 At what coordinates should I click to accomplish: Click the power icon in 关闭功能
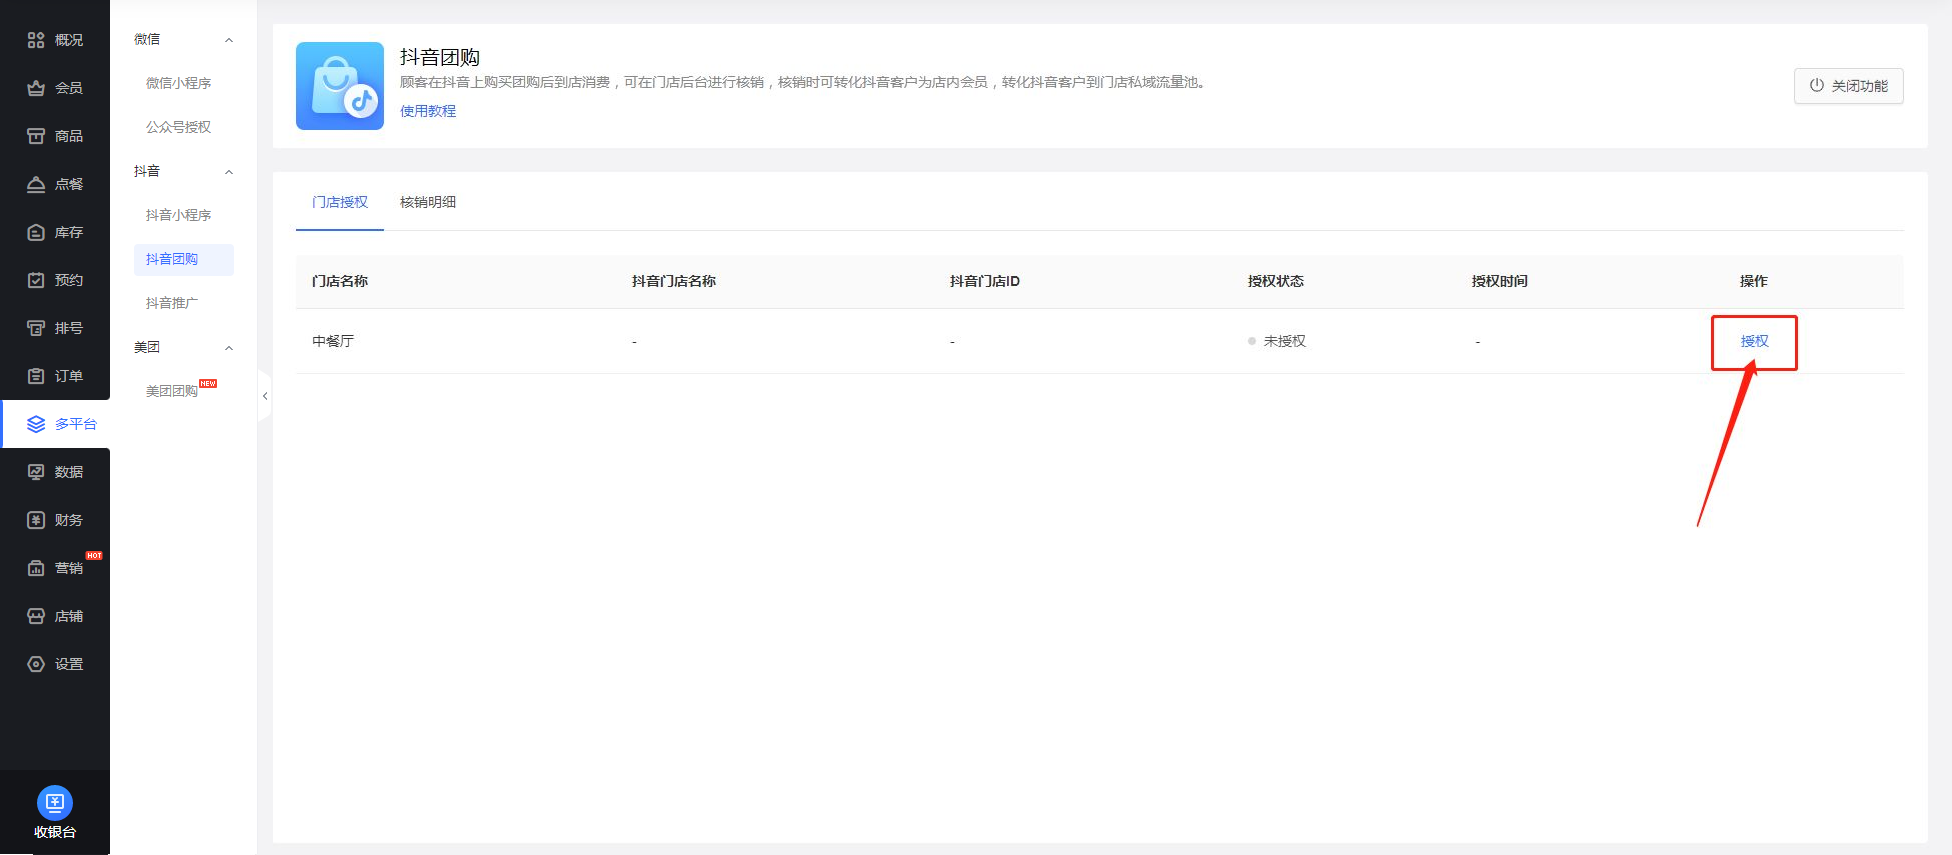coord(1817,85)
